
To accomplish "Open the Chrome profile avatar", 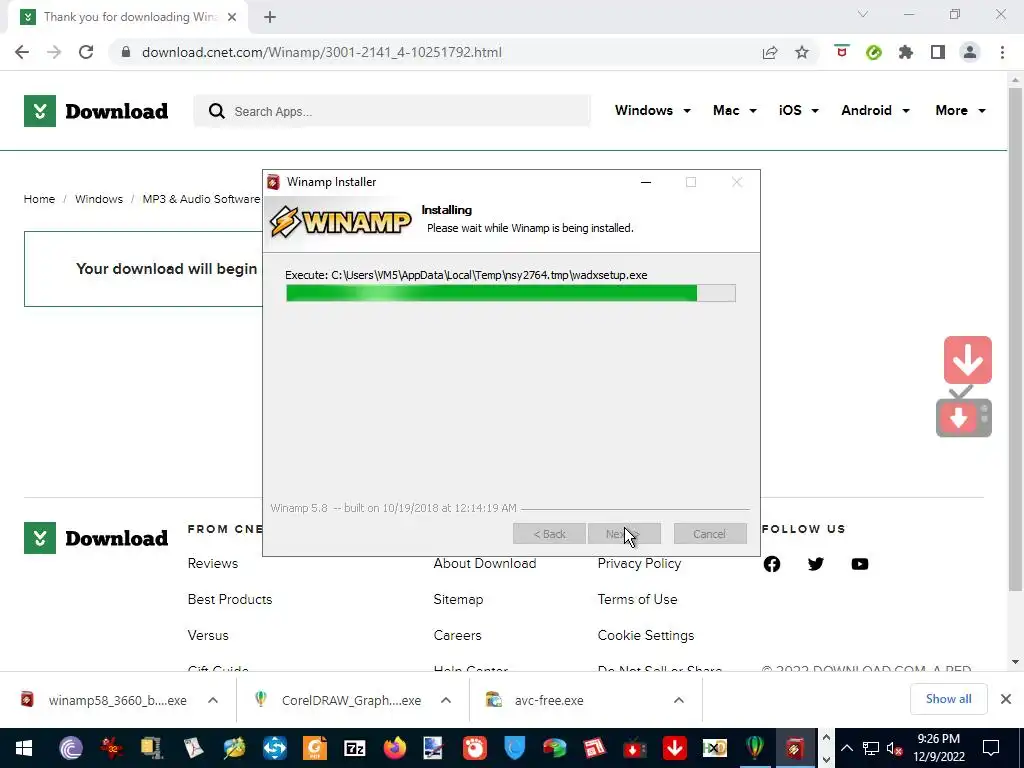I will pos(970,52).
